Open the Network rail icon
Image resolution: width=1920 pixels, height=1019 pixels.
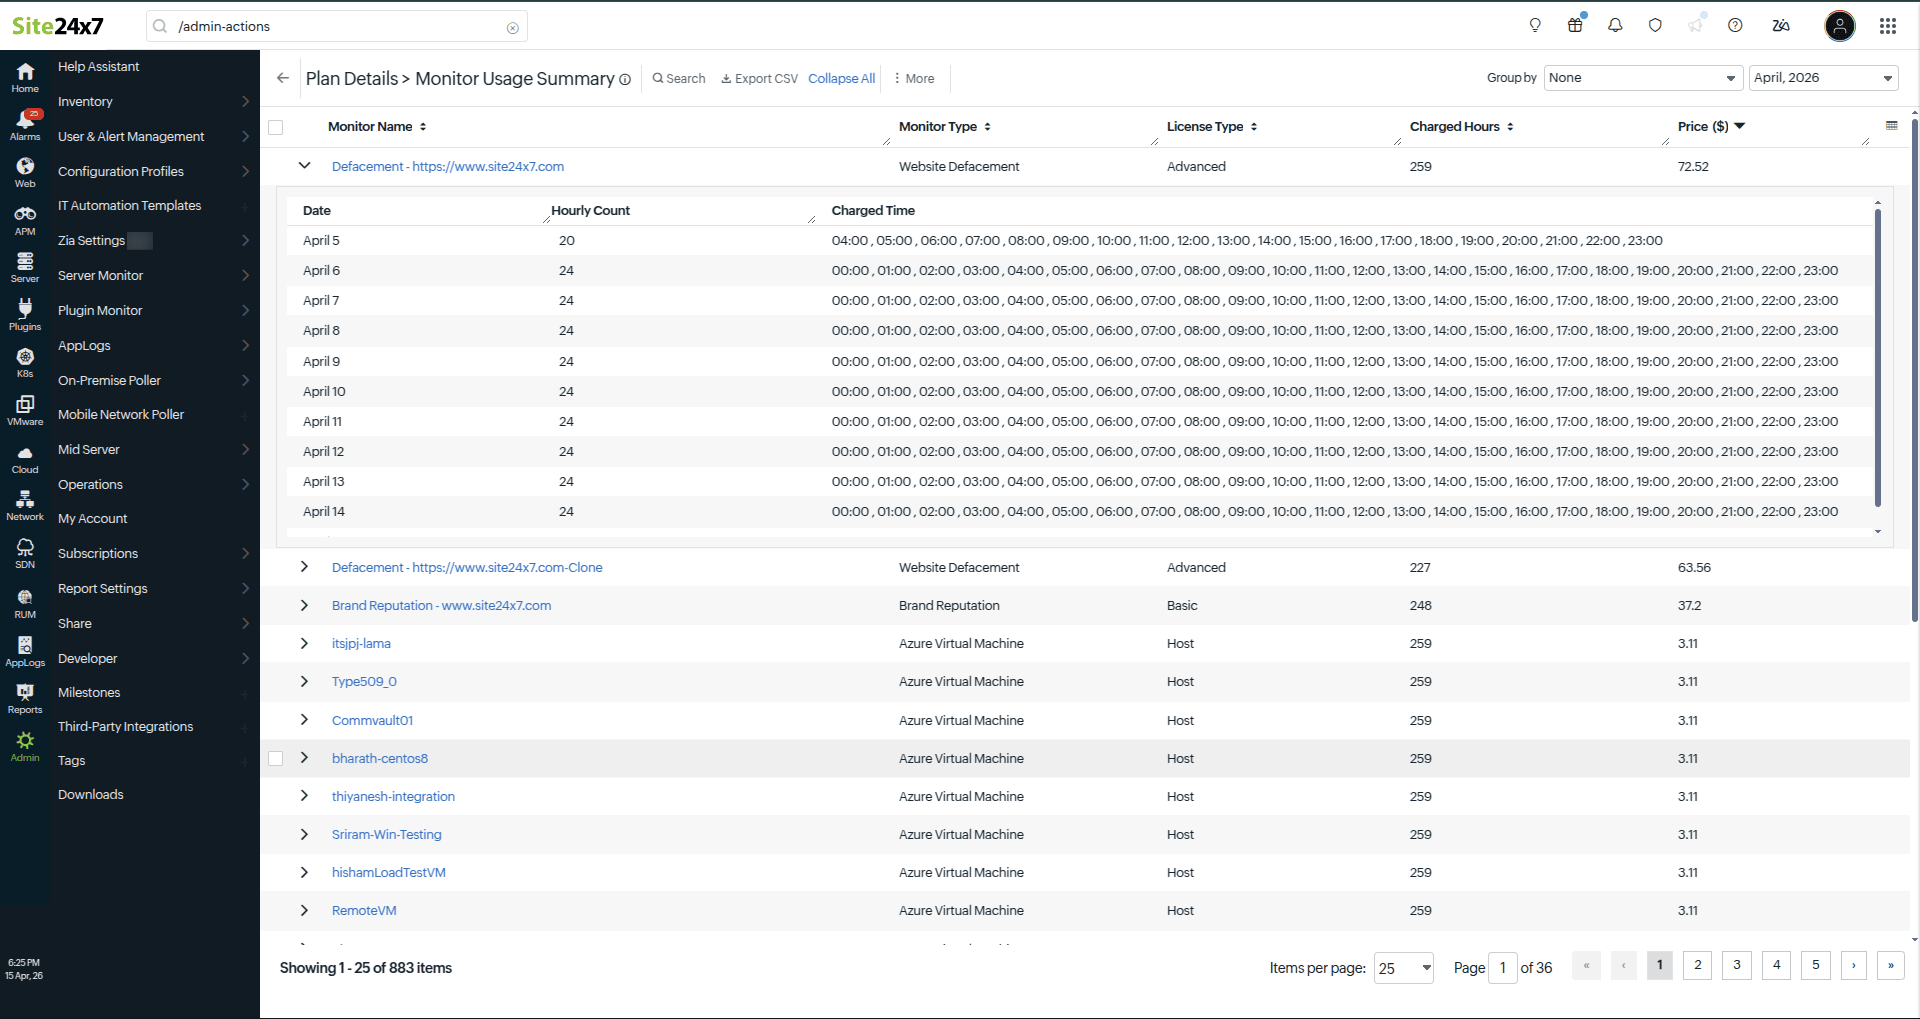25,505
